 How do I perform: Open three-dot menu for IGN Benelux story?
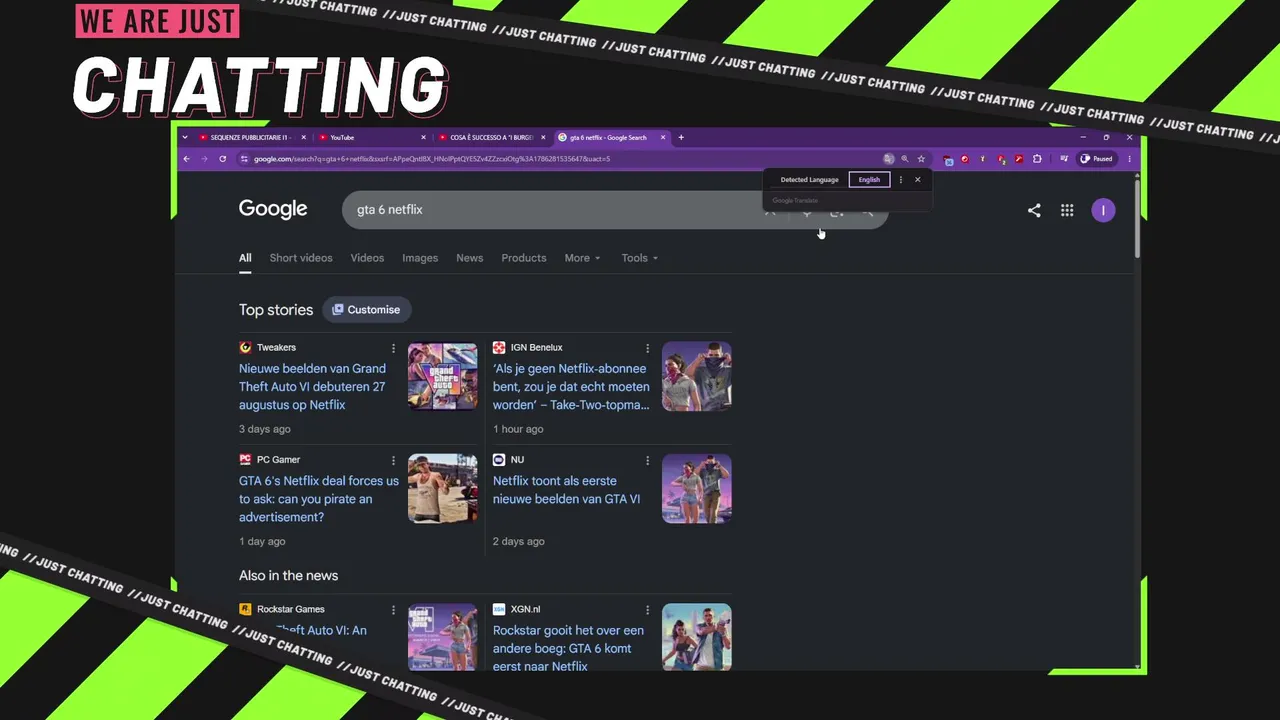[647, 348]
